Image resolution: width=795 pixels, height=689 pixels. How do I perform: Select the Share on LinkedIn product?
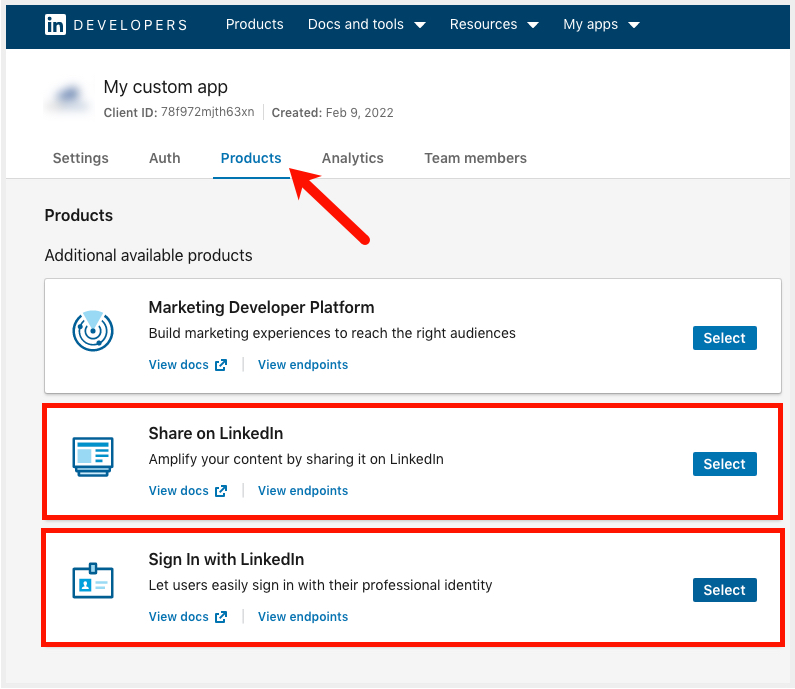725,464
